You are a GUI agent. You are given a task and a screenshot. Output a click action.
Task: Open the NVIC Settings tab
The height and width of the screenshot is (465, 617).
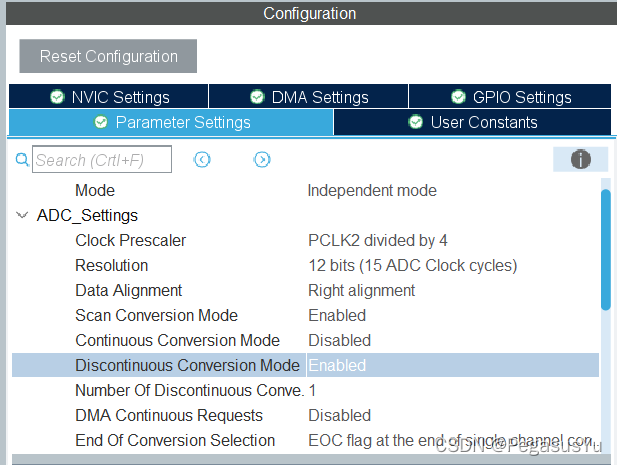(x=109, y=96)
